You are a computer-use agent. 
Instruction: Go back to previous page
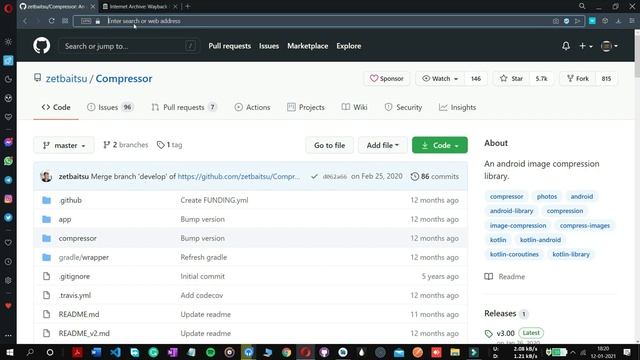(x=25, y=21)
